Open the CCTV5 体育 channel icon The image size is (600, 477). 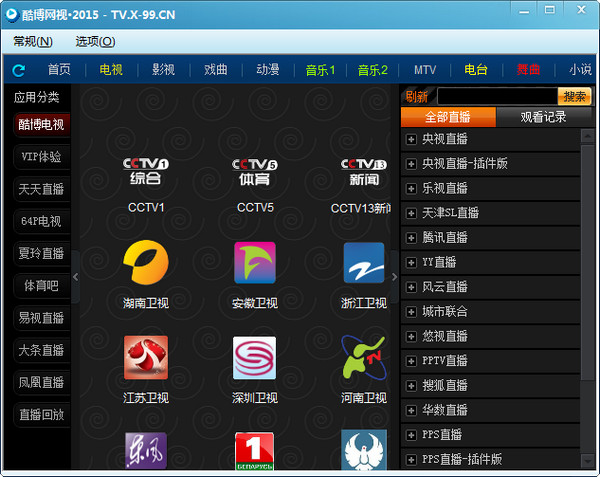point(254,172)
